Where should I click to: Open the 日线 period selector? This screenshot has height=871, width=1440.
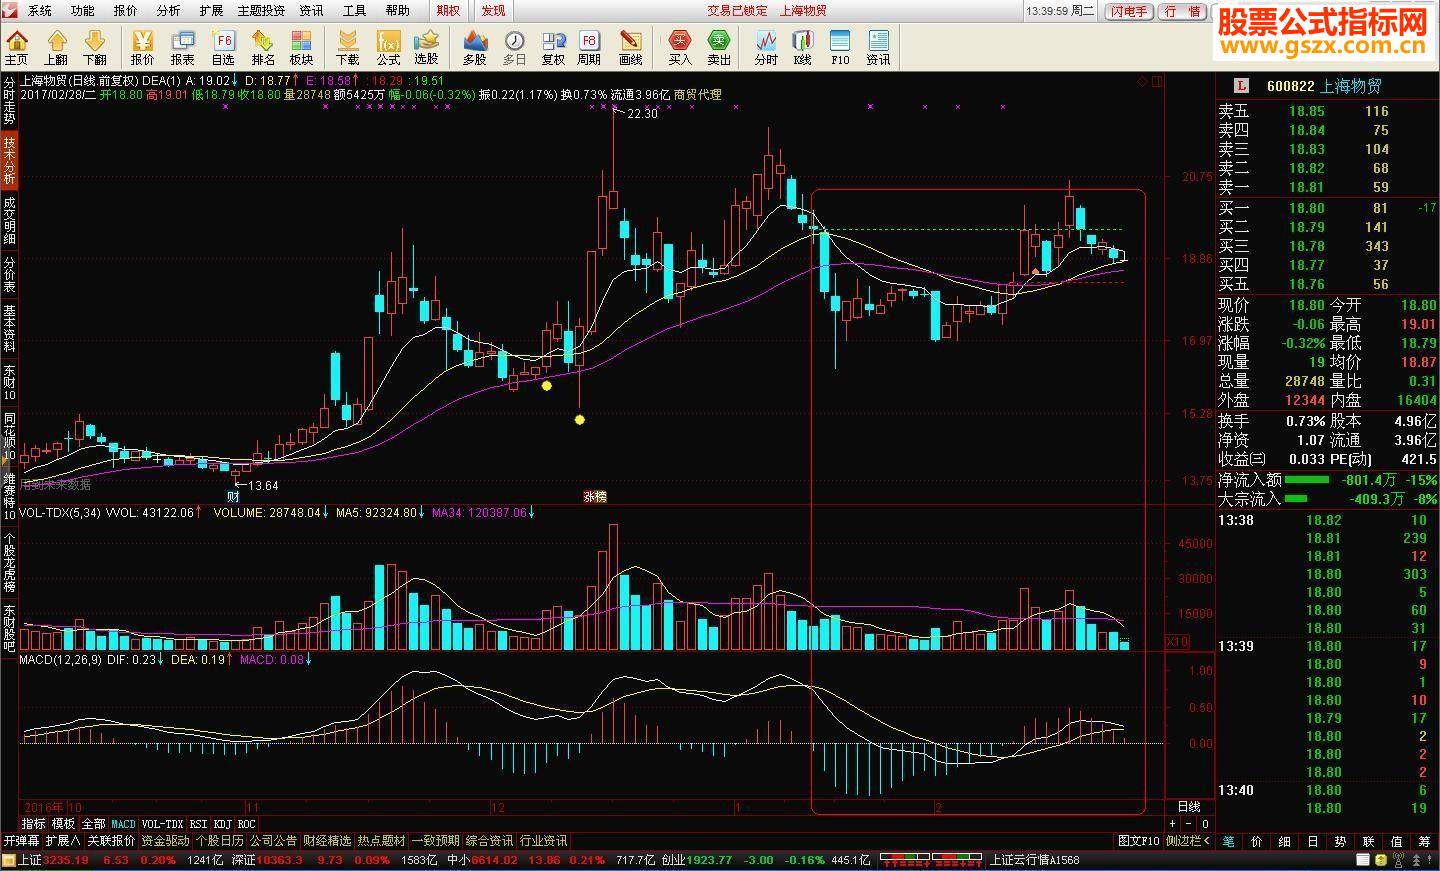(1189, 806)
